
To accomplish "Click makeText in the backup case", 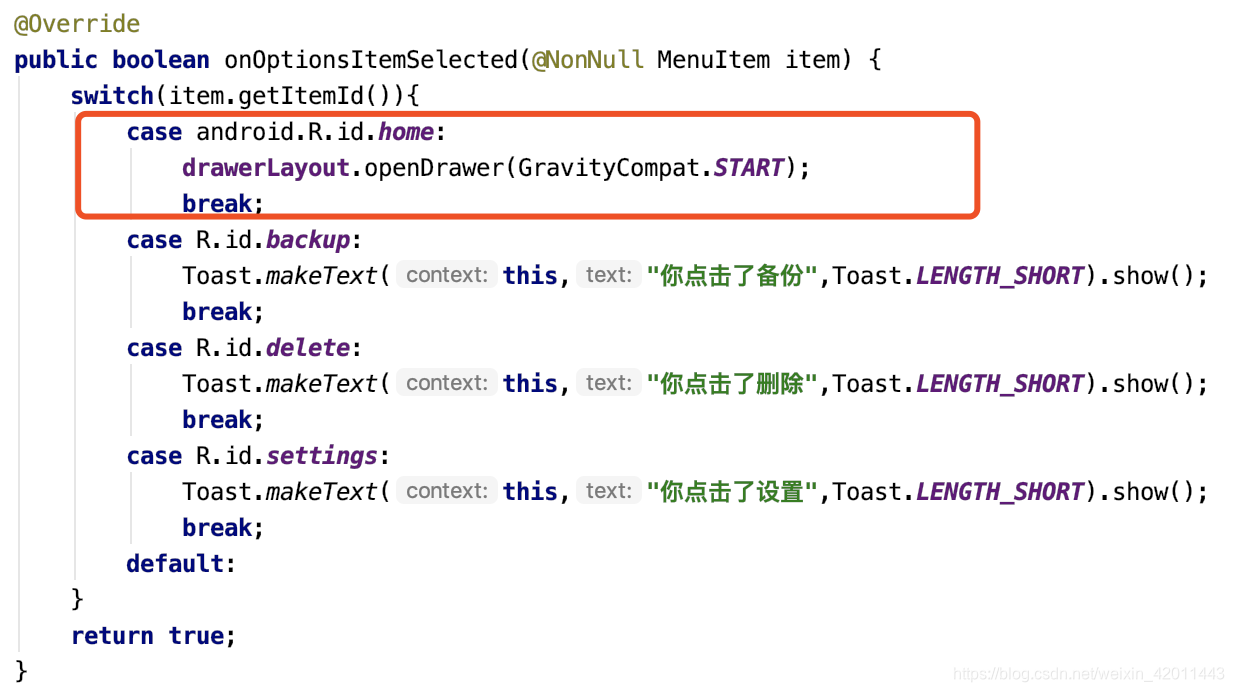I will click(x=322, y=276).
